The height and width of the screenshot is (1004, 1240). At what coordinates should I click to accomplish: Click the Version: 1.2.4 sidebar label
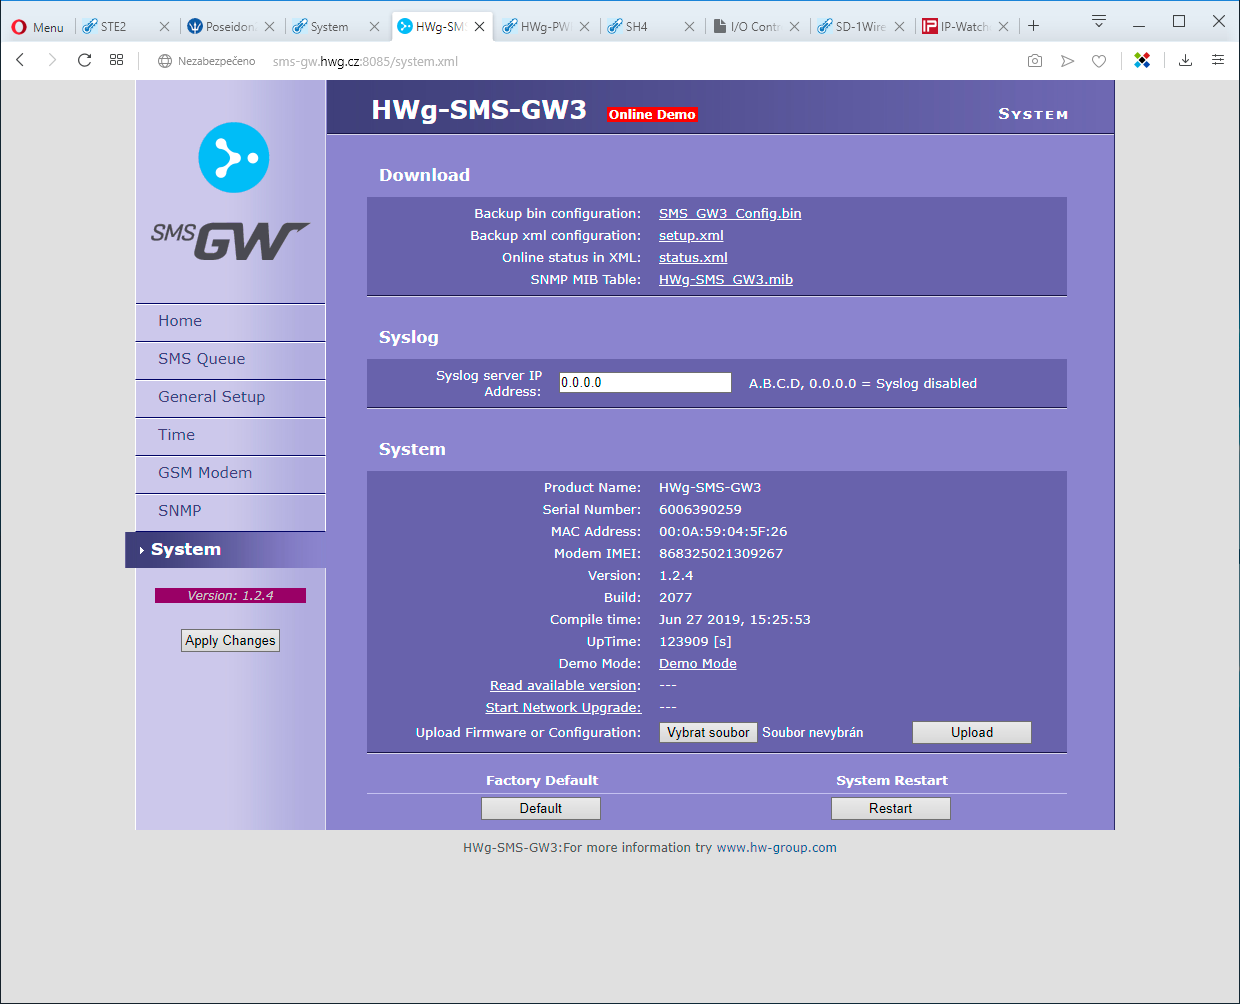coord(230,596)
